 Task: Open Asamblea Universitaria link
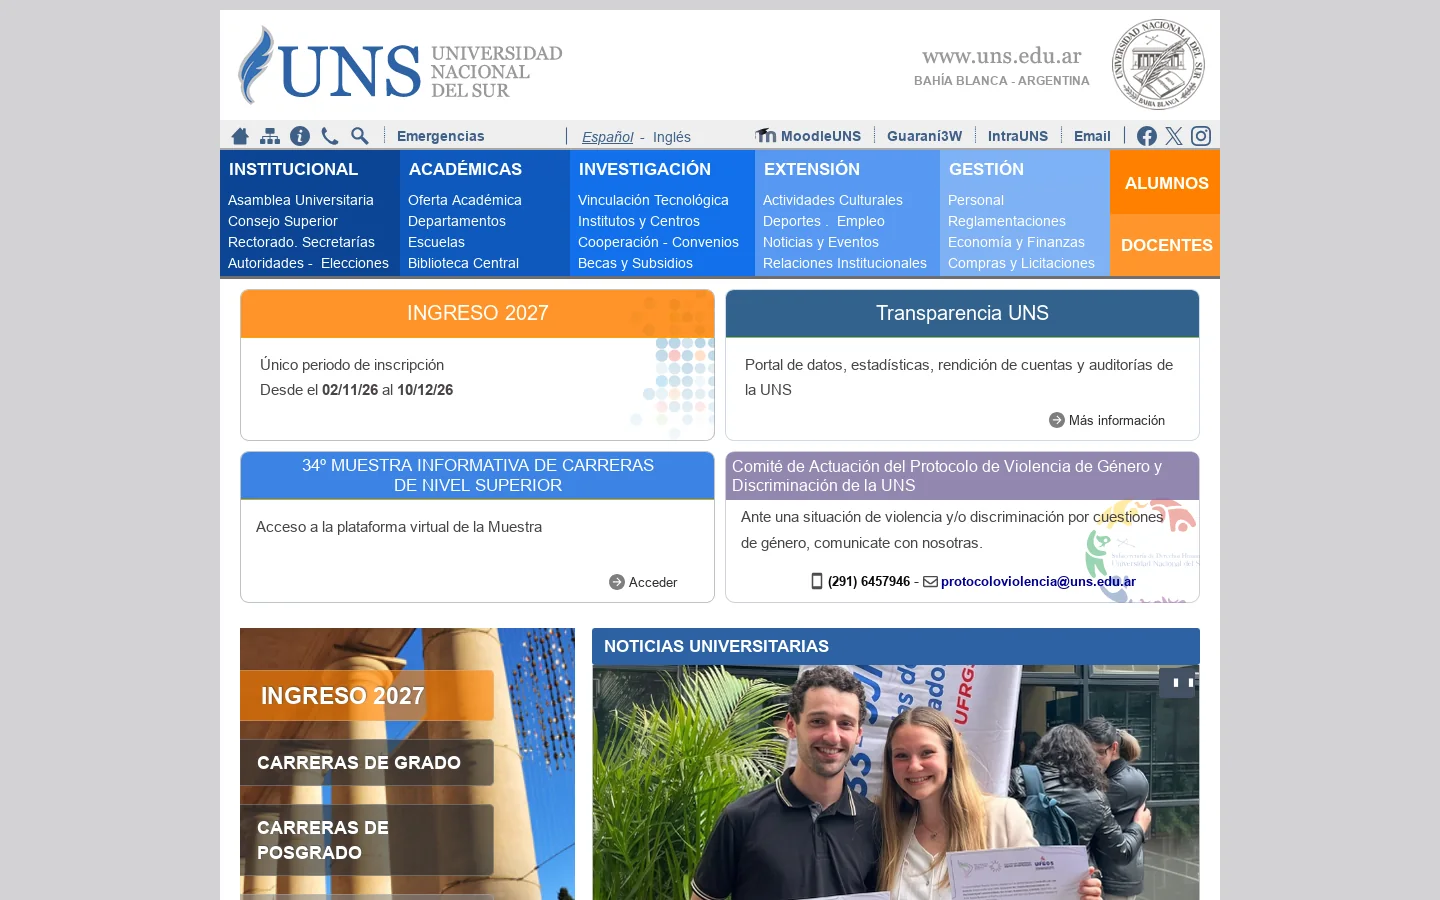(301, 200)
